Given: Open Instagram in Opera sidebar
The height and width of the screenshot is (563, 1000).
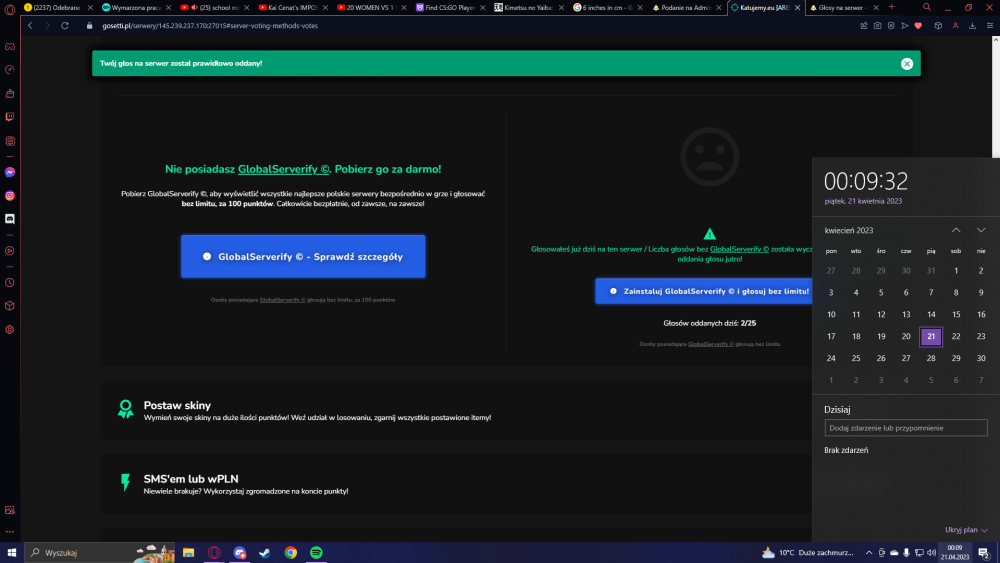Looking at the screenshot, I should pos(10,196).
